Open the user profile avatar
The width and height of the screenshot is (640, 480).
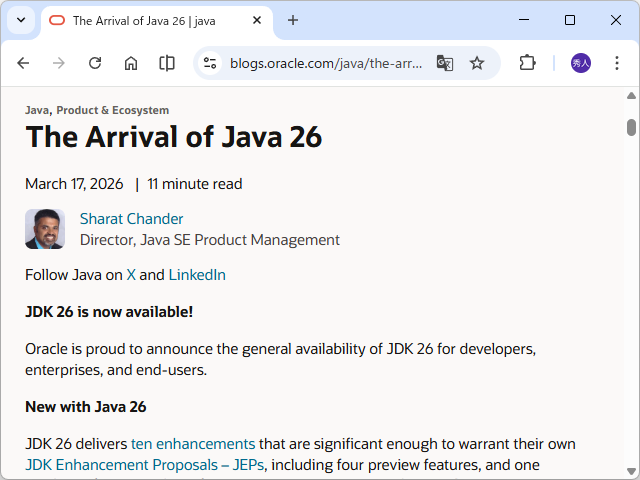point(580,63)
